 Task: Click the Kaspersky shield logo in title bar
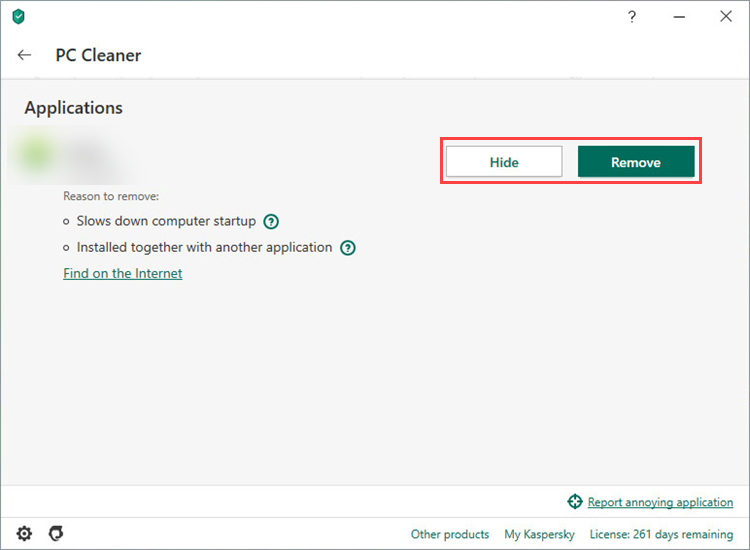[x=18, y=17]
